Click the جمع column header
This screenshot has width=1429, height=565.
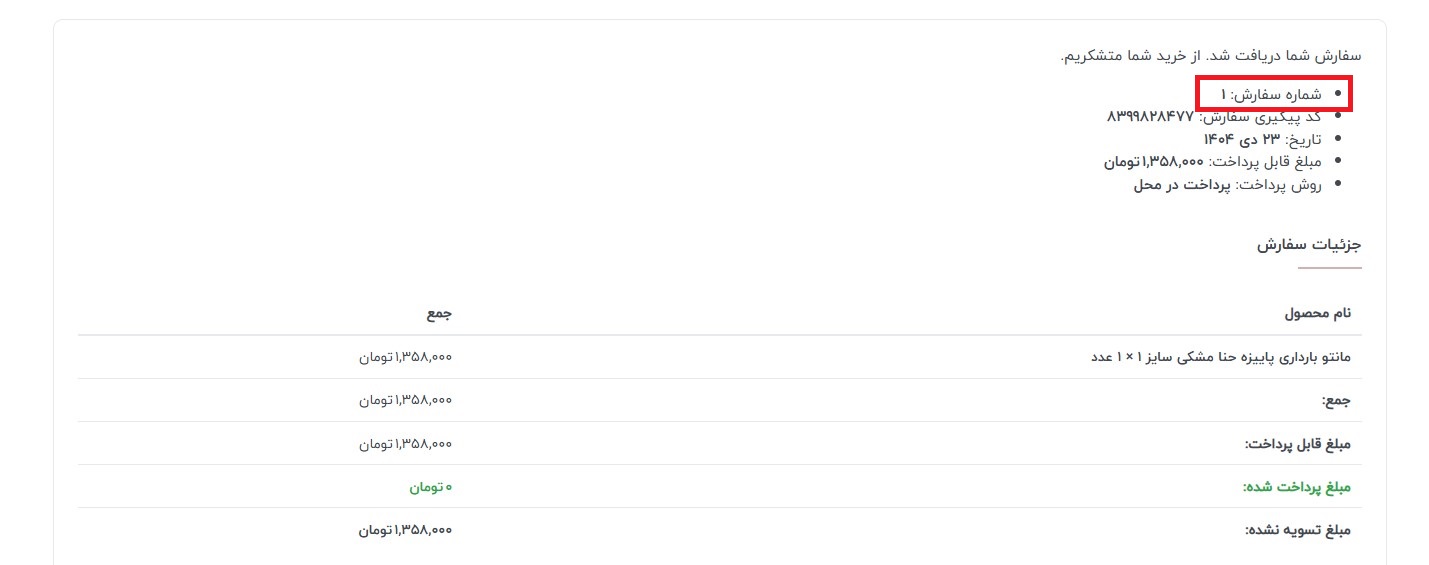pos(439,314)
